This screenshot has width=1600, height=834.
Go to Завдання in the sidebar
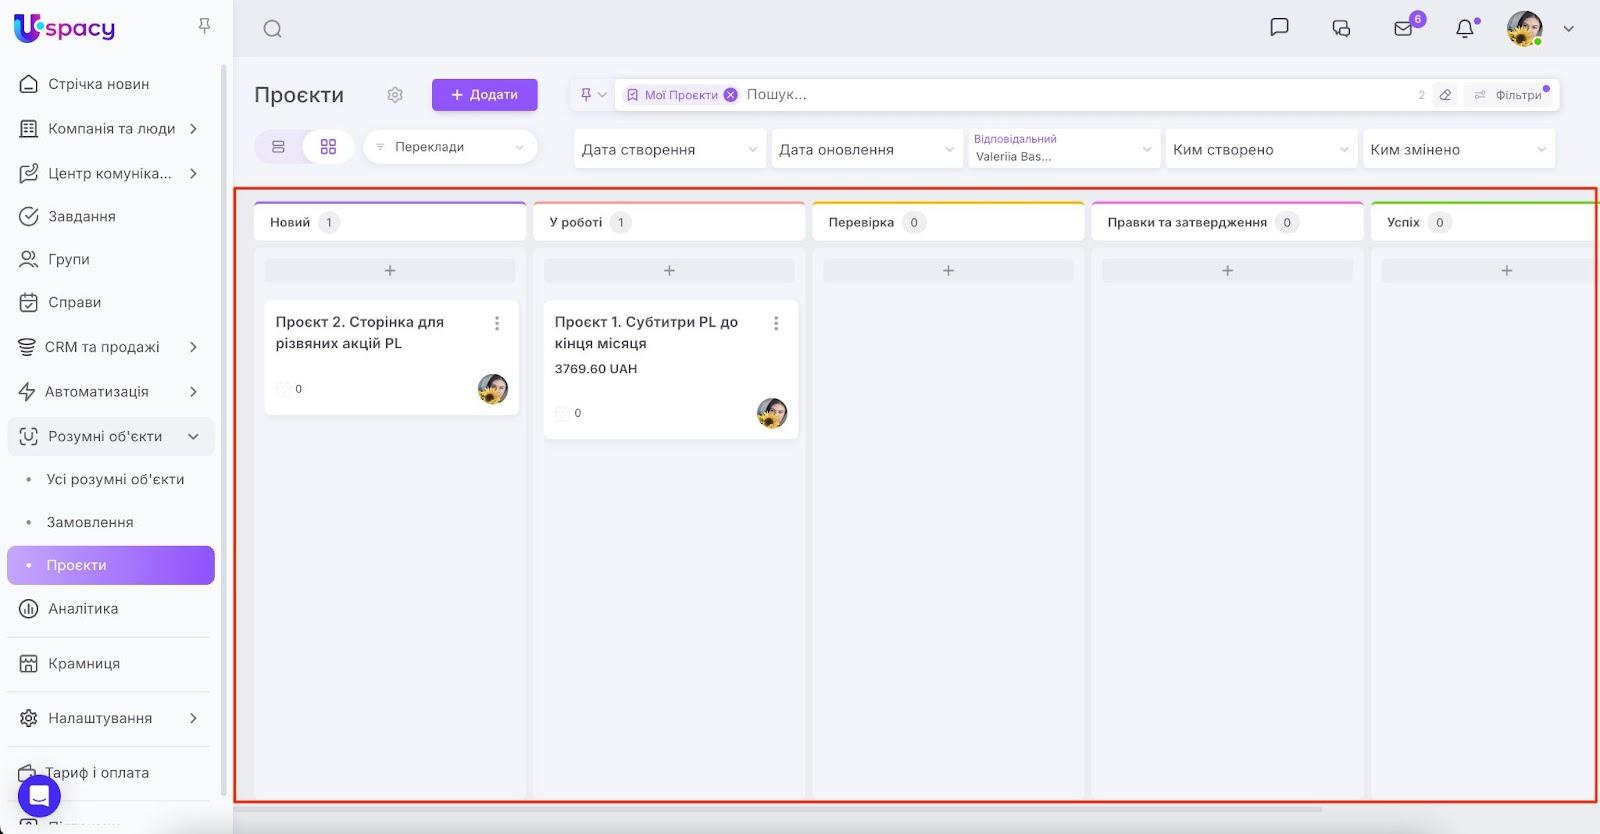click(82, 216)
